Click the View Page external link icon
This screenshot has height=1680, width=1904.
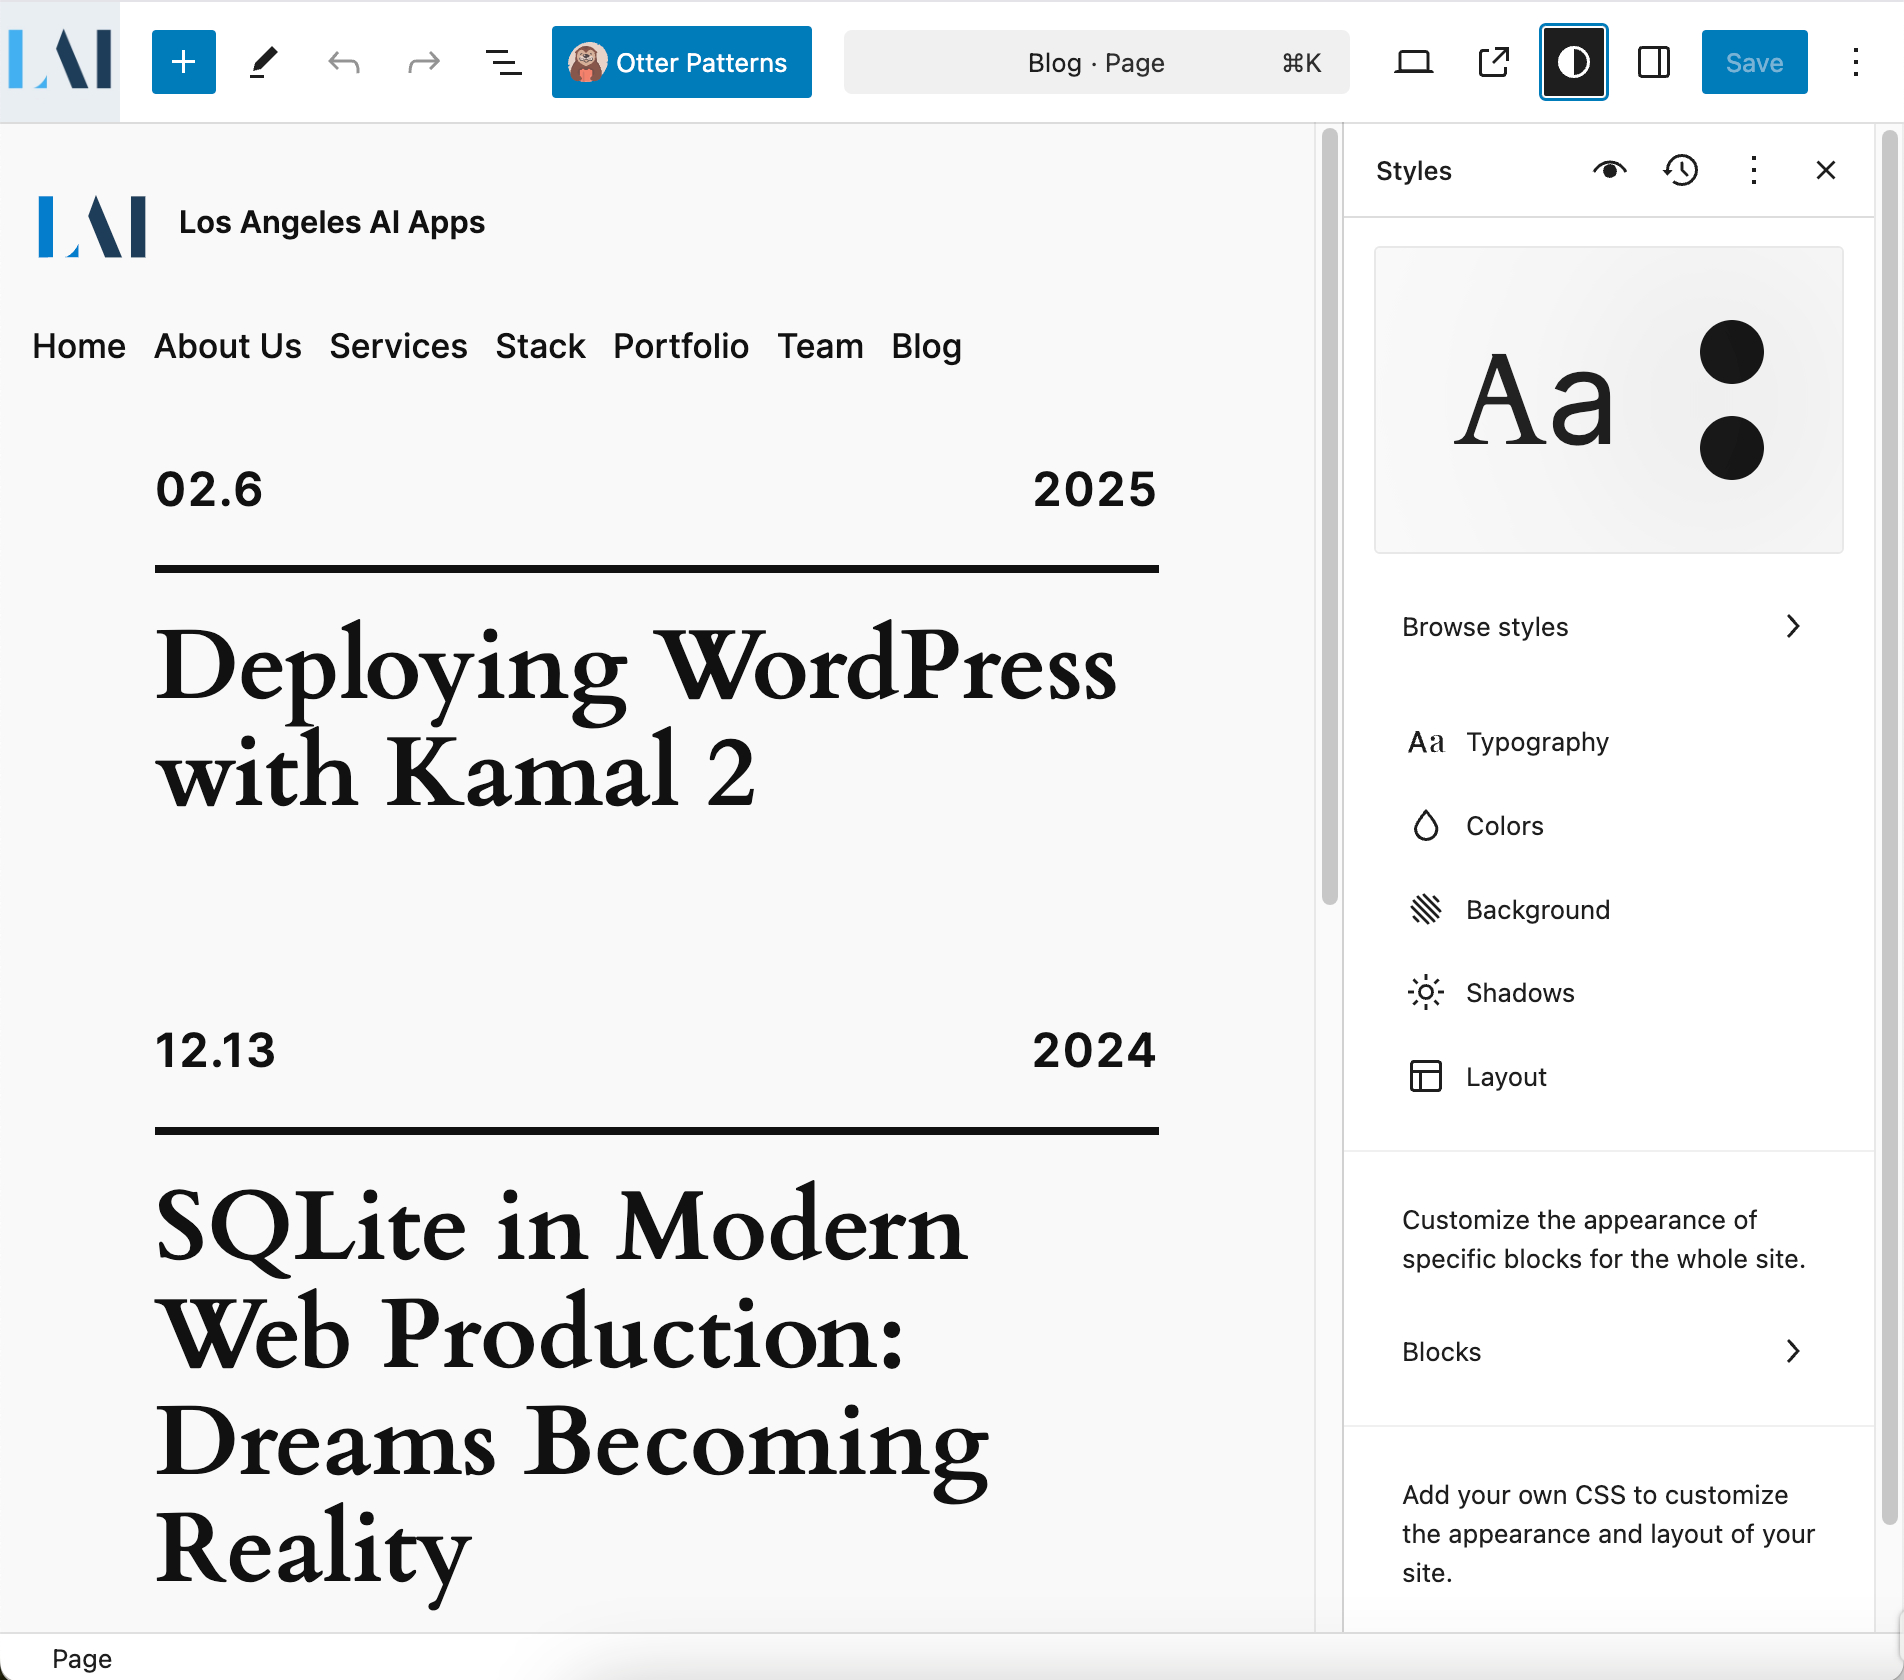coord(1493,62)
